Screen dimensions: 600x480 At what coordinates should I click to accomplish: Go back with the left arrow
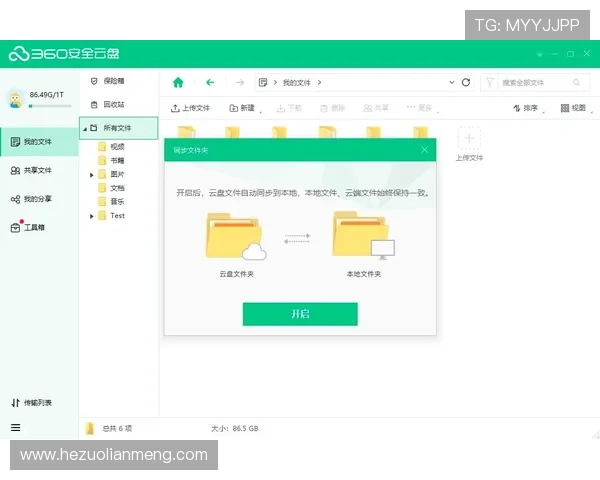pyautogui.click(x=210, y=82)
